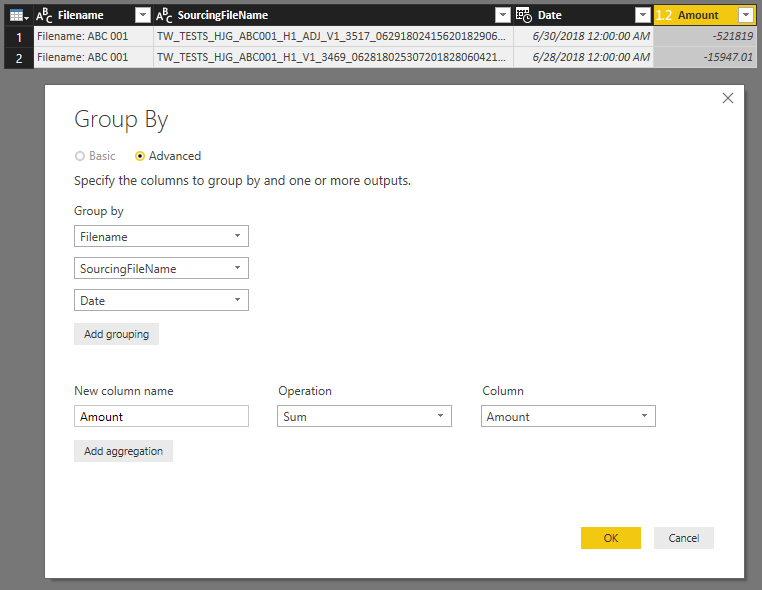762x590 pixels.
Task: Click the cell with amount -15947.01
Action: [705, 57]
